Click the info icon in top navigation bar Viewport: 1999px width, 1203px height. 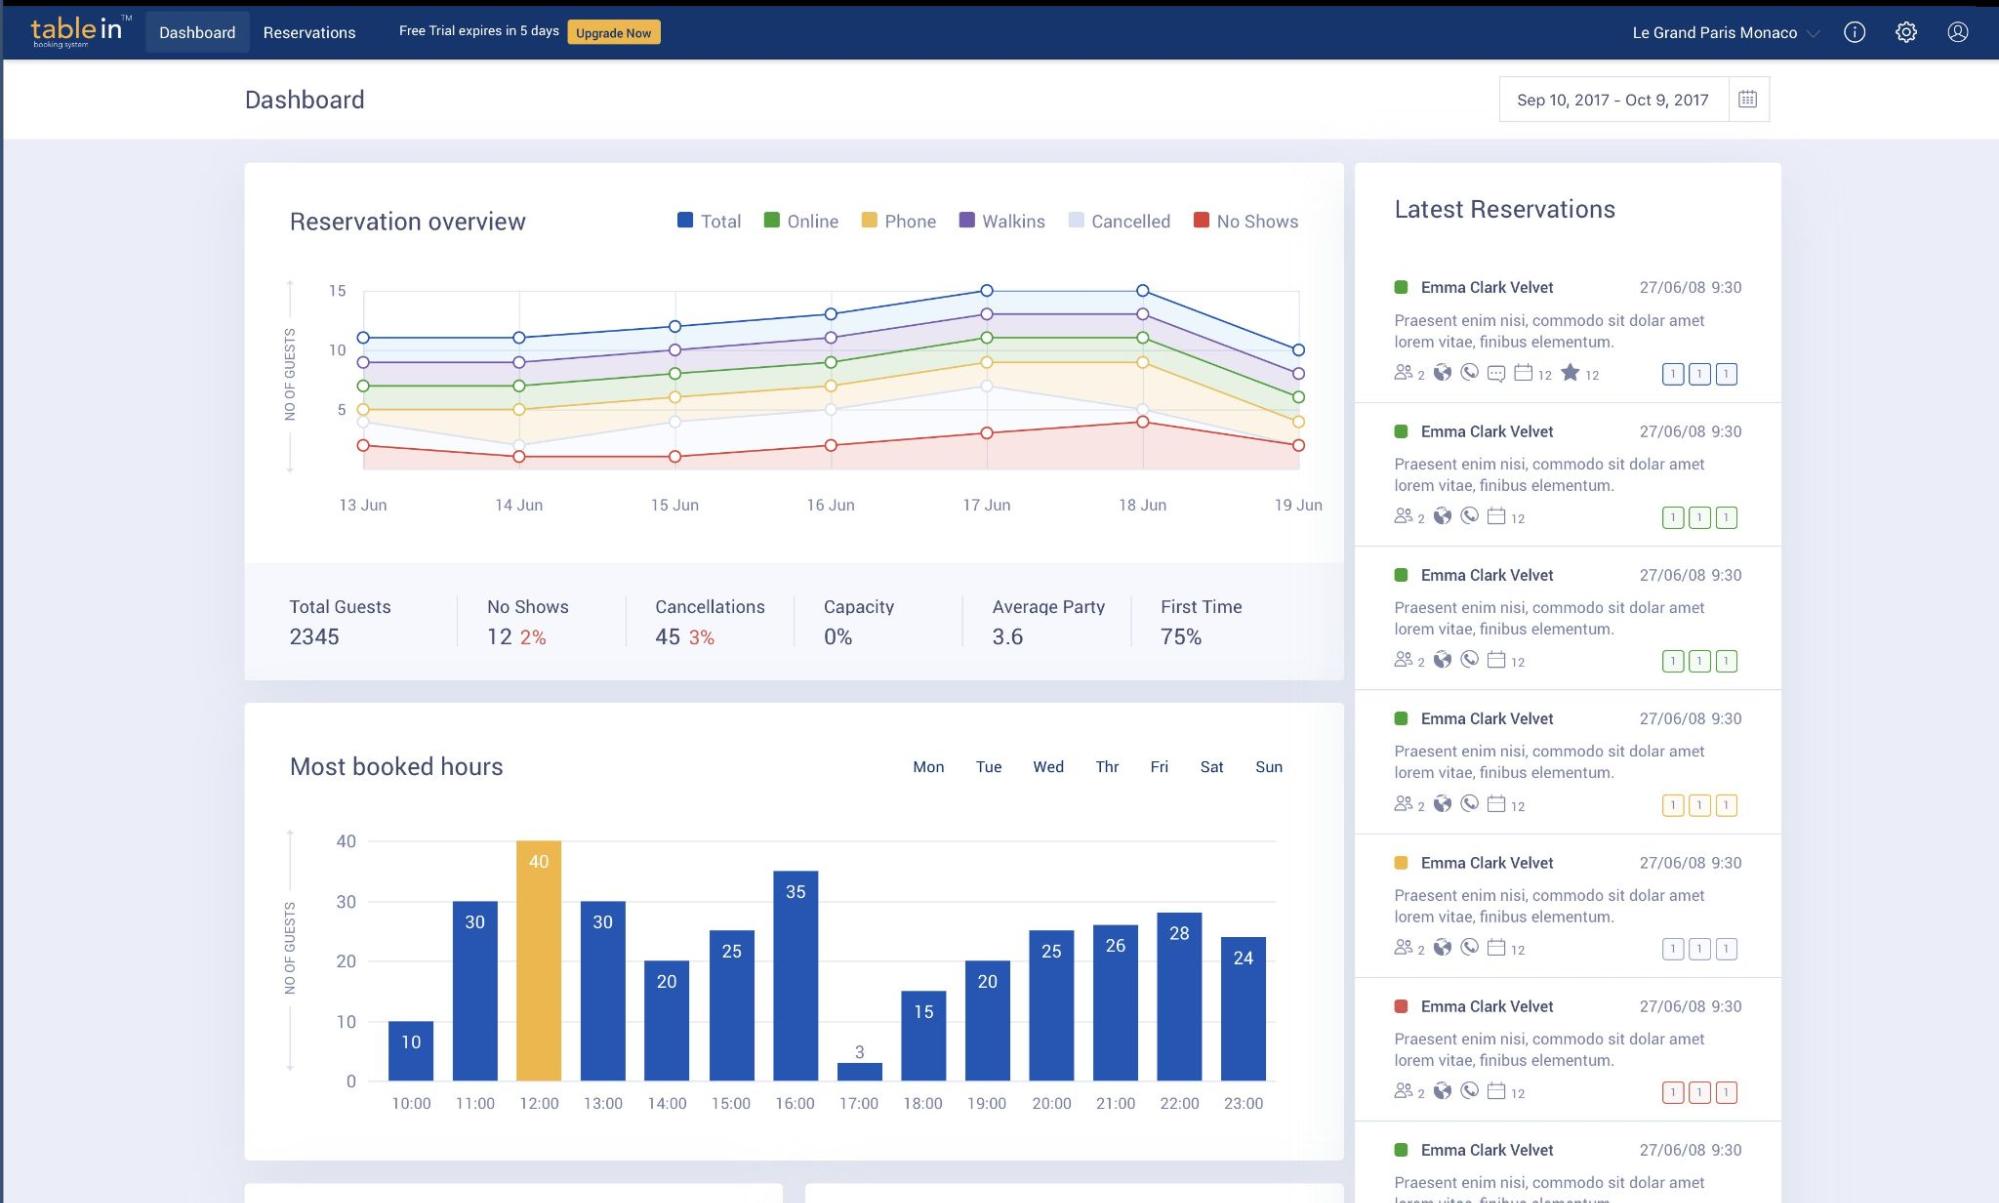coord(1855,31)
